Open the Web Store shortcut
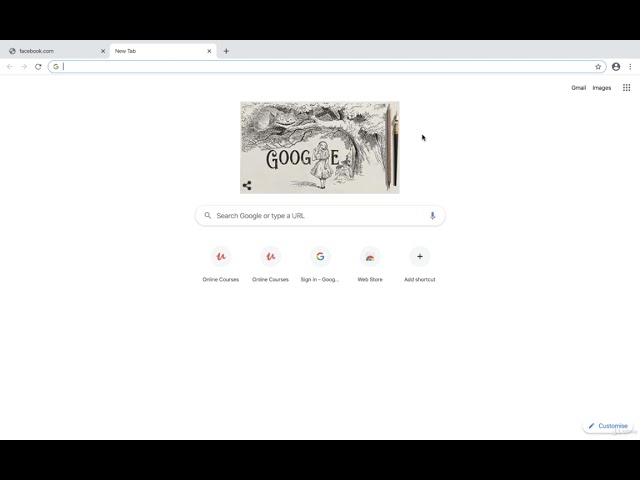 coord(370,264)
